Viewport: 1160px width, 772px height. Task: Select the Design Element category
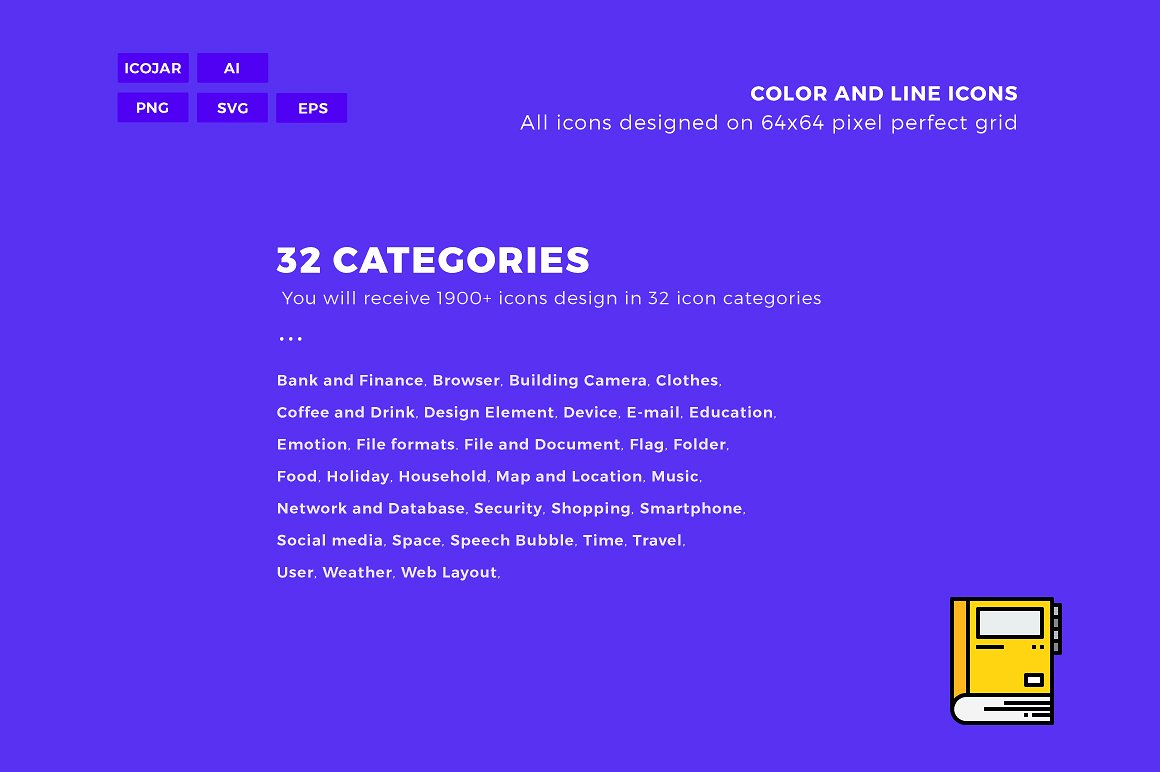coord(489,412)
